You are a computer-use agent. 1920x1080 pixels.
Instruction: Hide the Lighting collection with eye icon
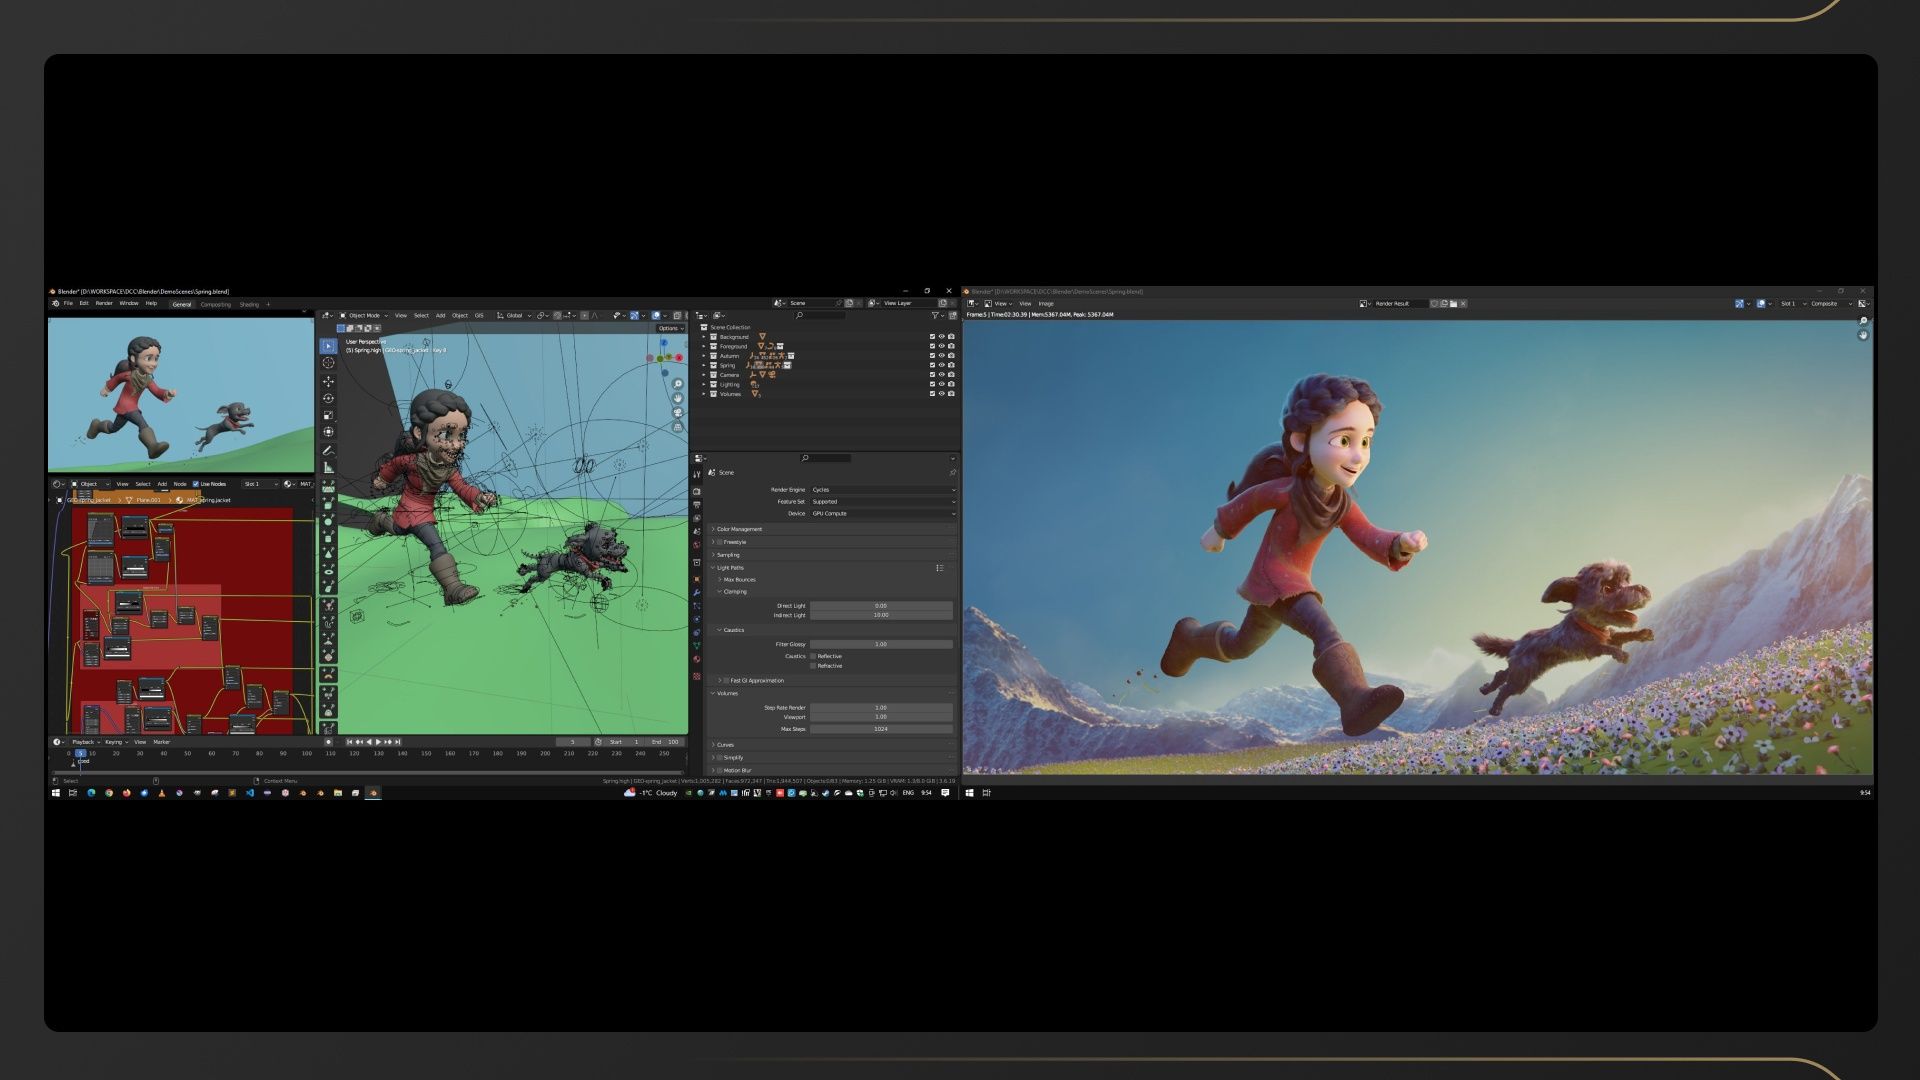[x=941, y=384]
